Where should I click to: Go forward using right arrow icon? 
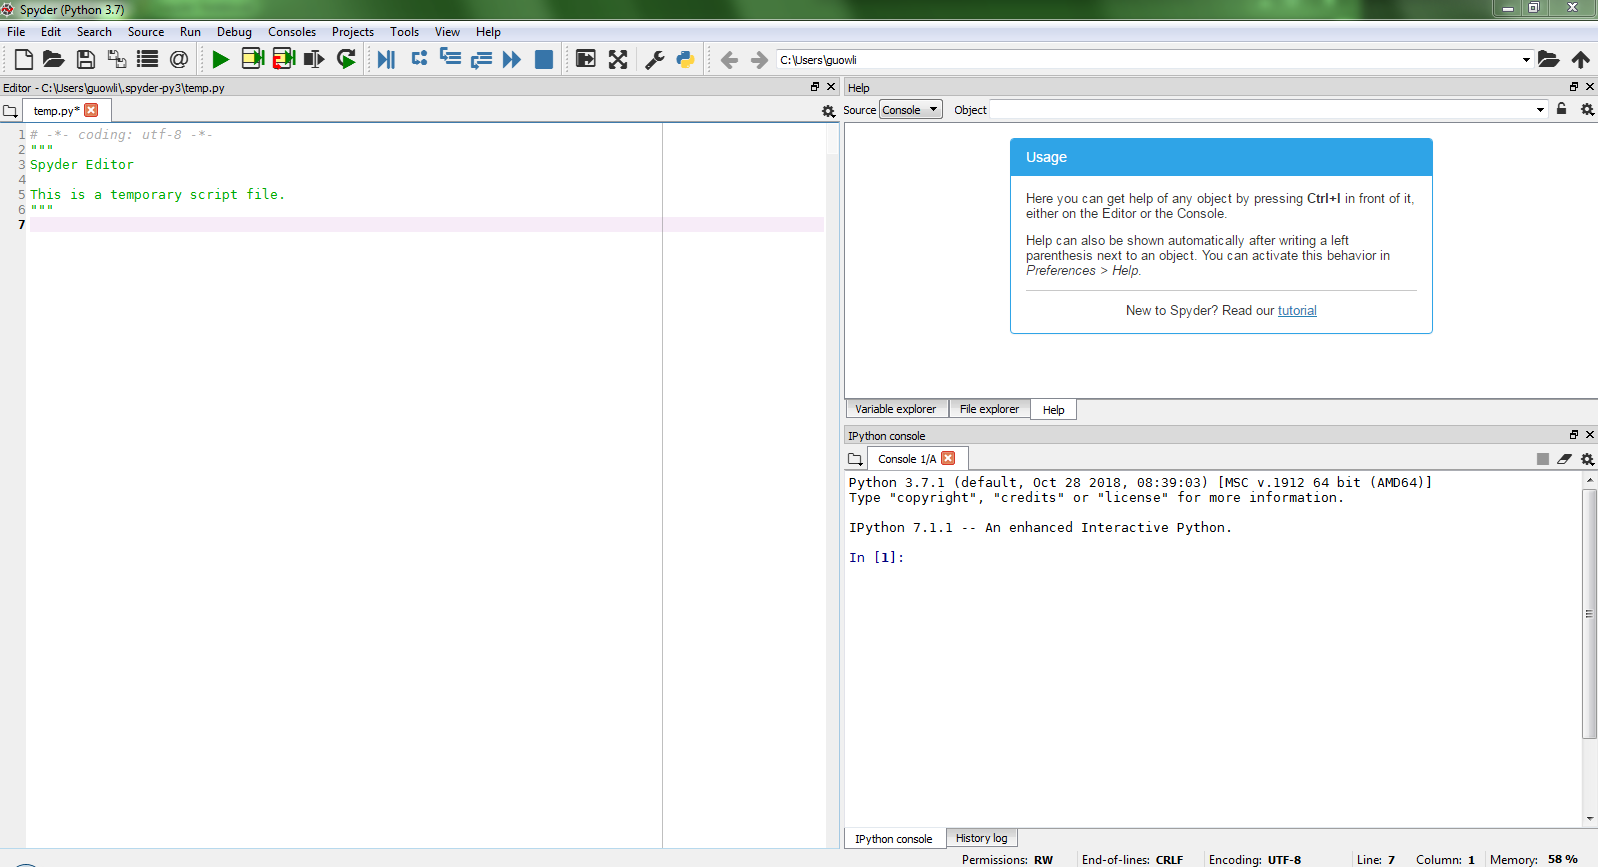tap(760, 60)
